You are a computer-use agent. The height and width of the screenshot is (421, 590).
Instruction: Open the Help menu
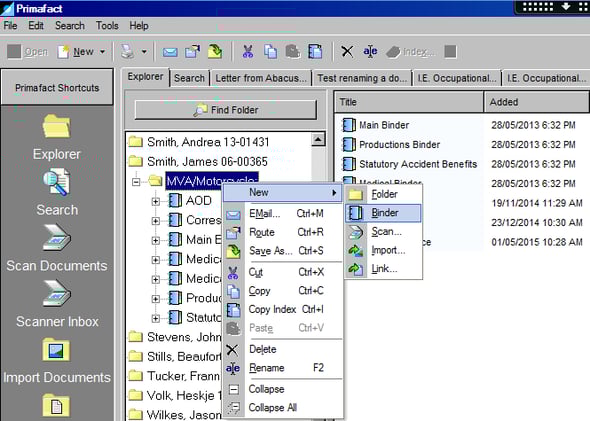[x=139, y=26]
